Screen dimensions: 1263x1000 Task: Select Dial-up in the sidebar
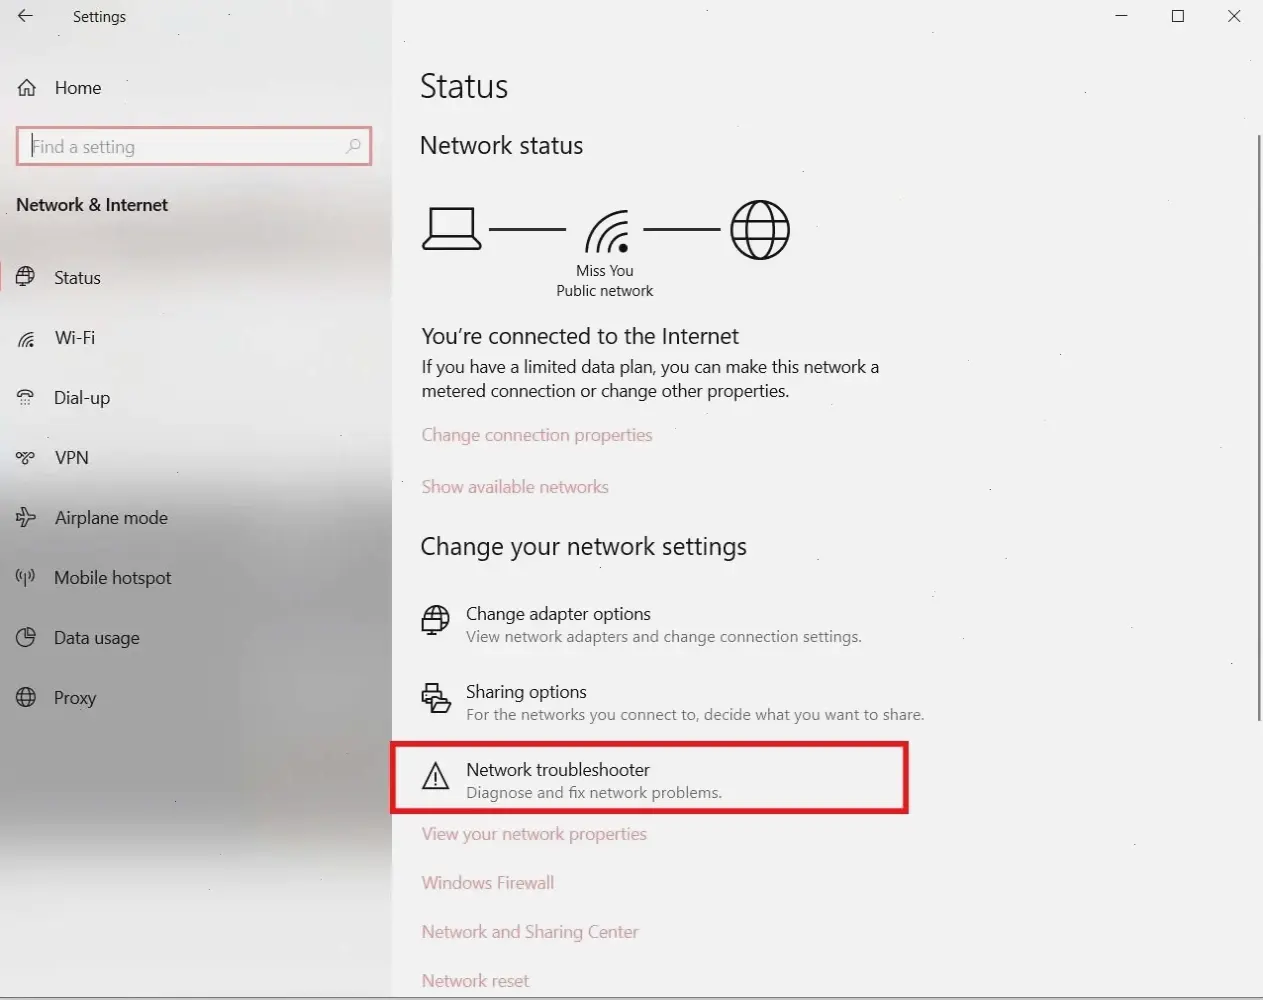coord(81,398)
